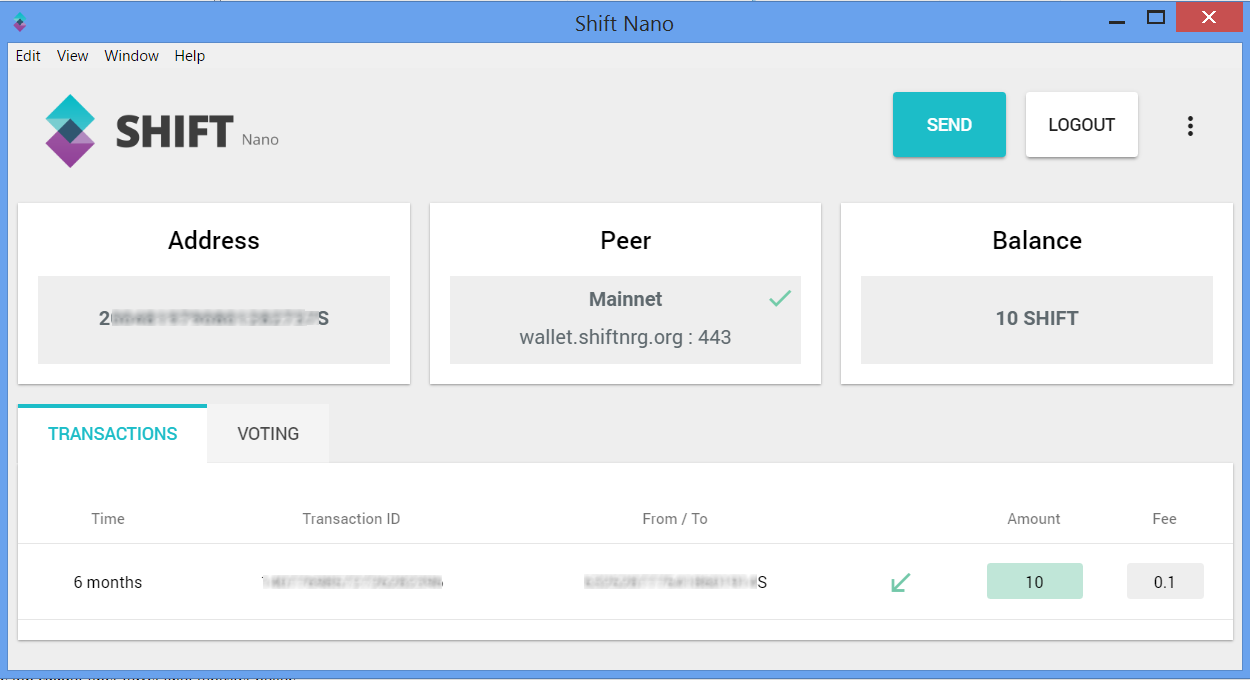The width and height of the screenshot is (1250, 680).
Task: Switch to the VOTING tab
Action: 268,434
